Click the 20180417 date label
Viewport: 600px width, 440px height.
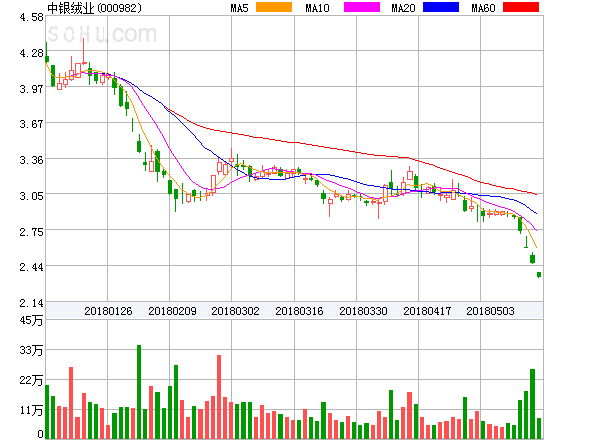click(x=427, y=311)
